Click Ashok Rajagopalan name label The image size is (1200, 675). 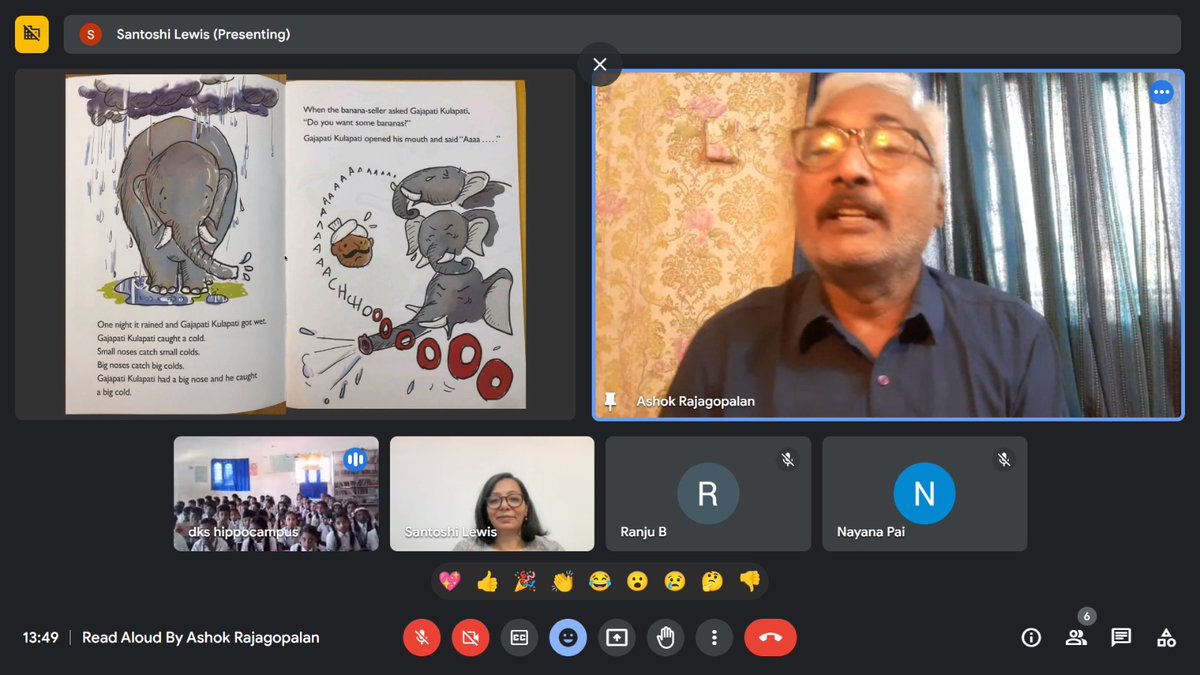point(696,401)
